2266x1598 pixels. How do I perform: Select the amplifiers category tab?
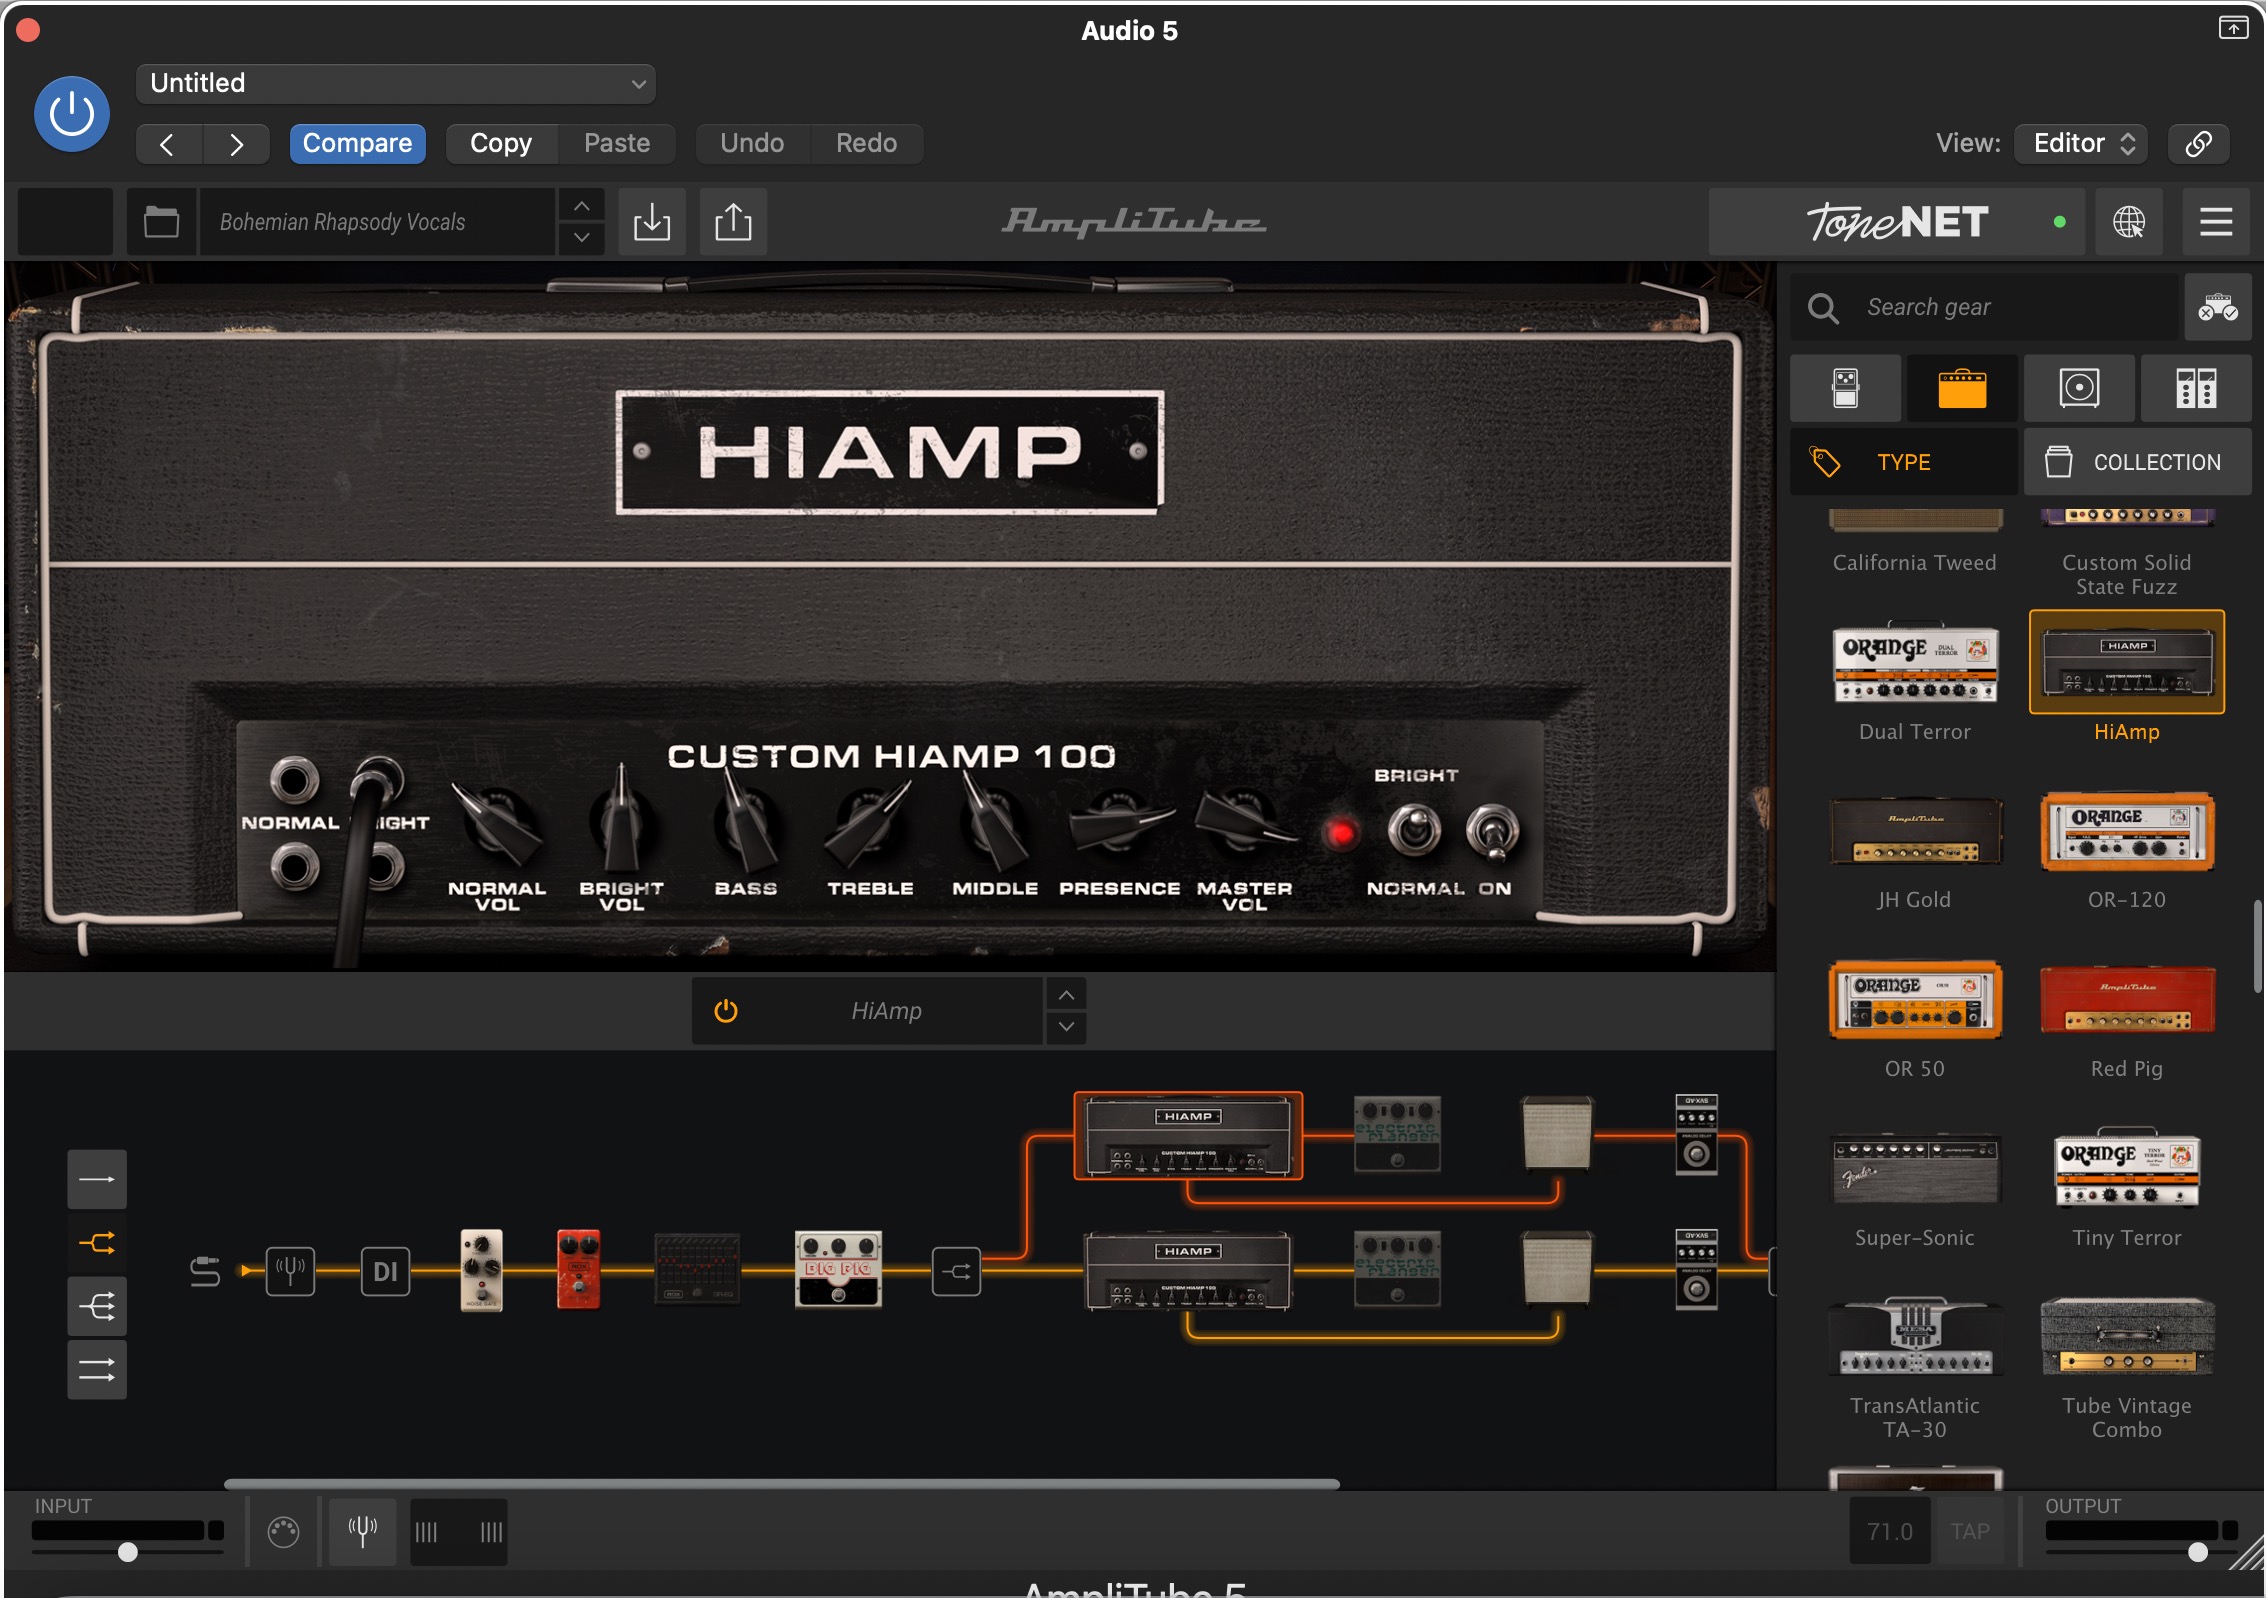pos(1962,388)
